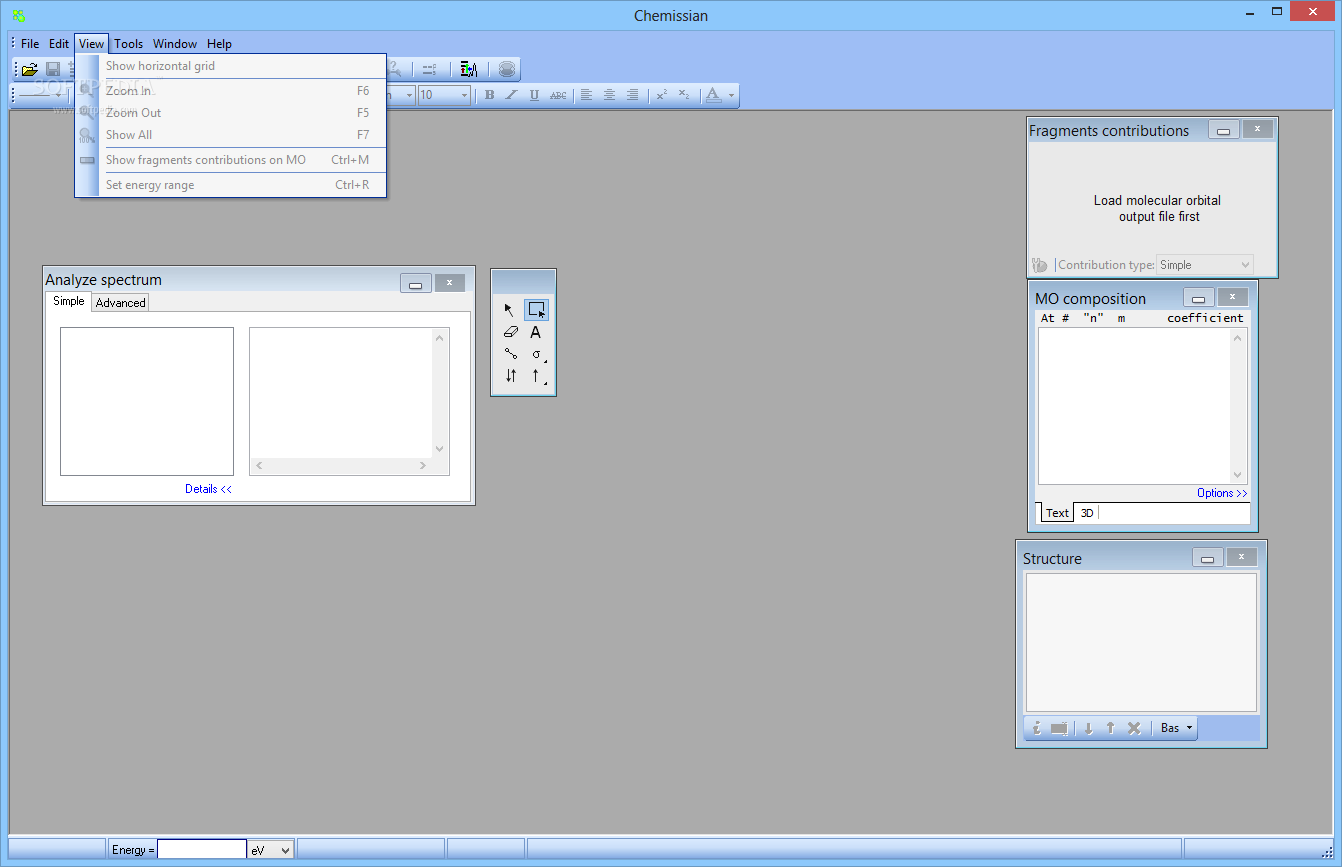Switch to the Text tab in MO composition
Screen dimensions: 1342x867
(x=1057, y=513)
